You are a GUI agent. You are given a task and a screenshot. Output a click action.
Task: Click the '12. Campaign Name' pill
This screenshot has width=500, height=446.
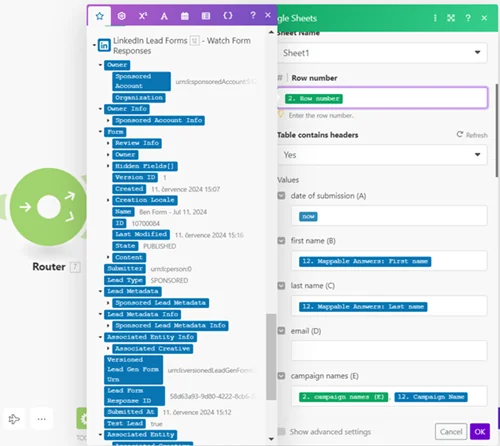pos(431,397)
